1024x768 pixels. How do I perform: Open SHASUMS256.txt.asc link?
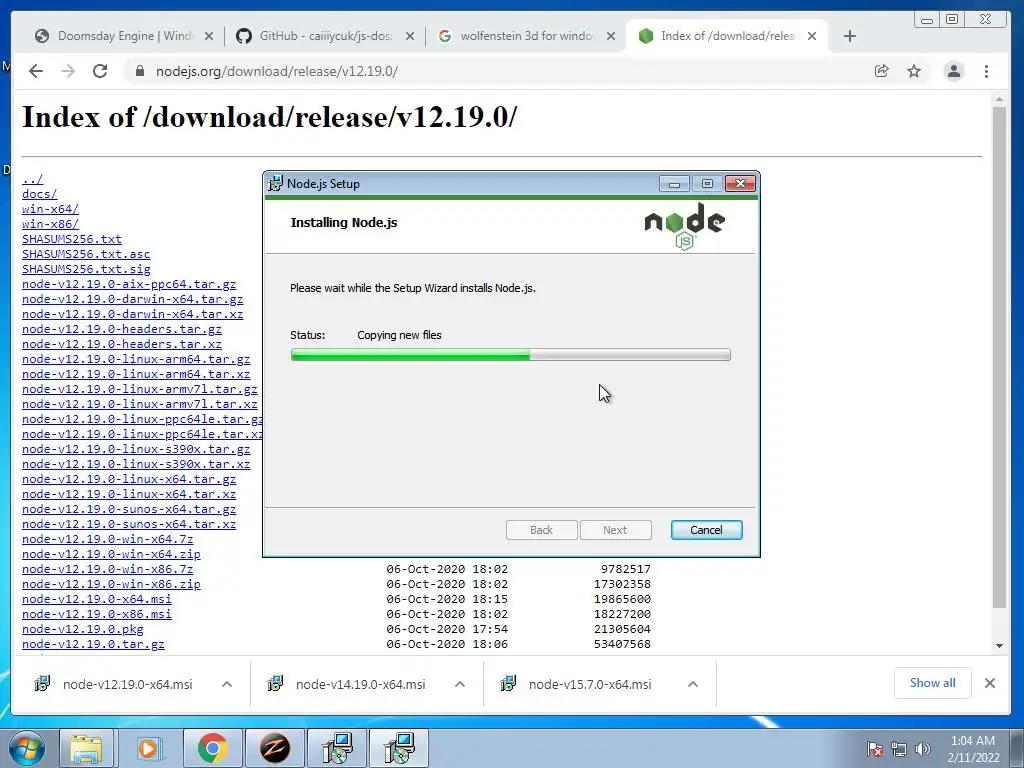coord(86,254)
